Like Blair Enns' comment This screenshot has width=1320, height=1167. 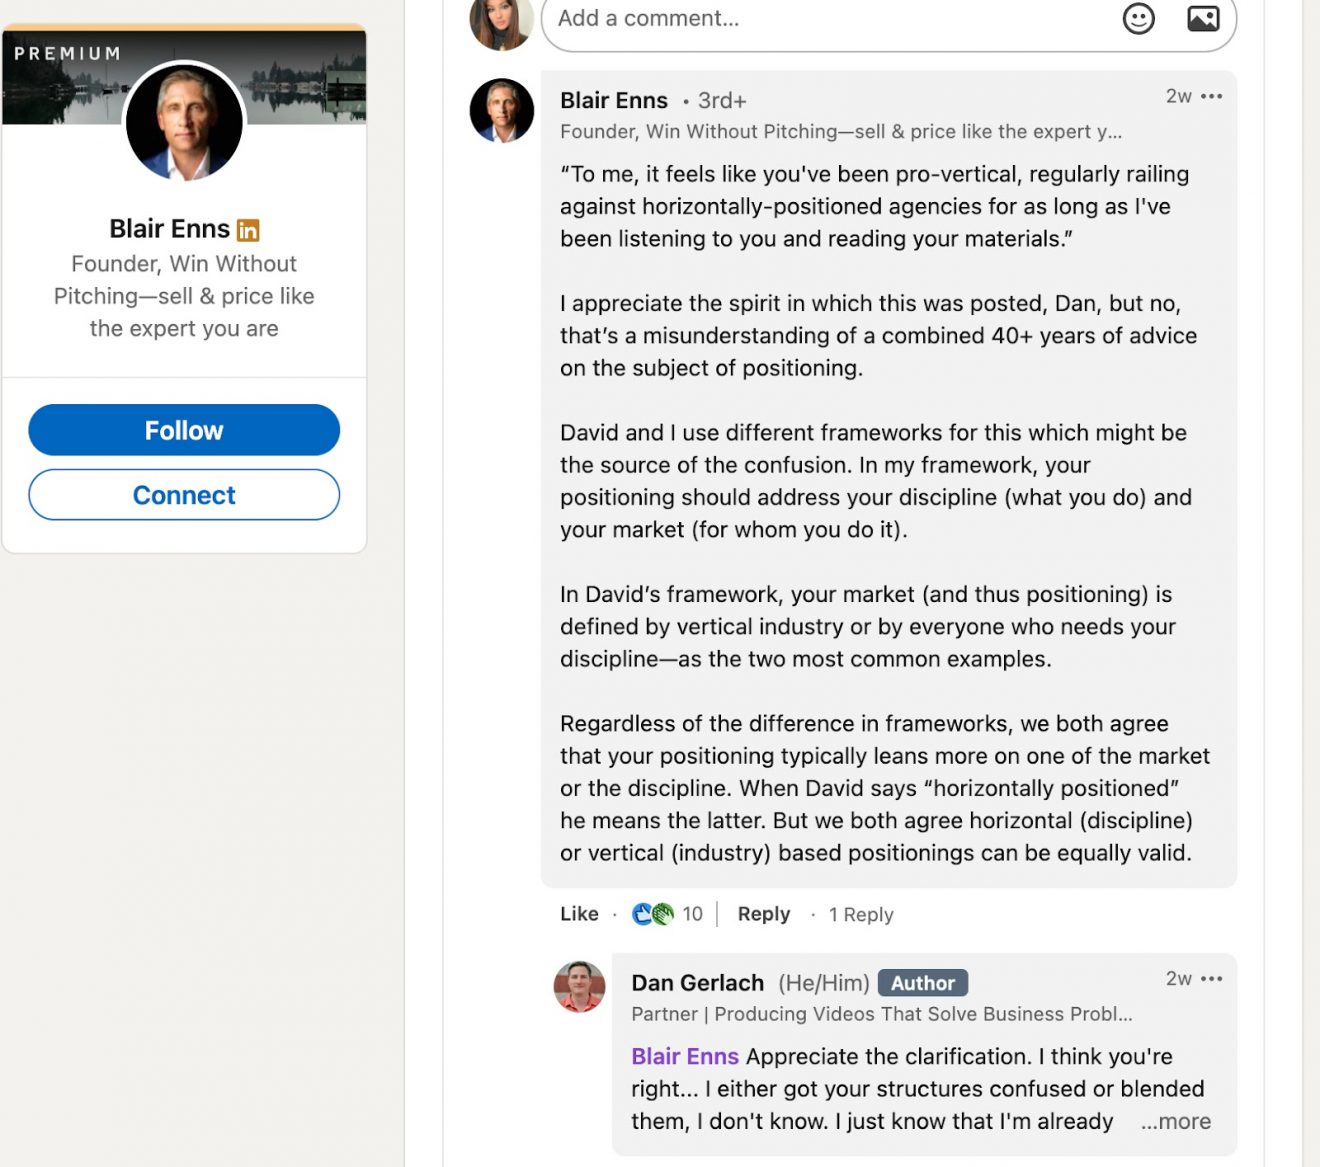(x=578, y=913)
